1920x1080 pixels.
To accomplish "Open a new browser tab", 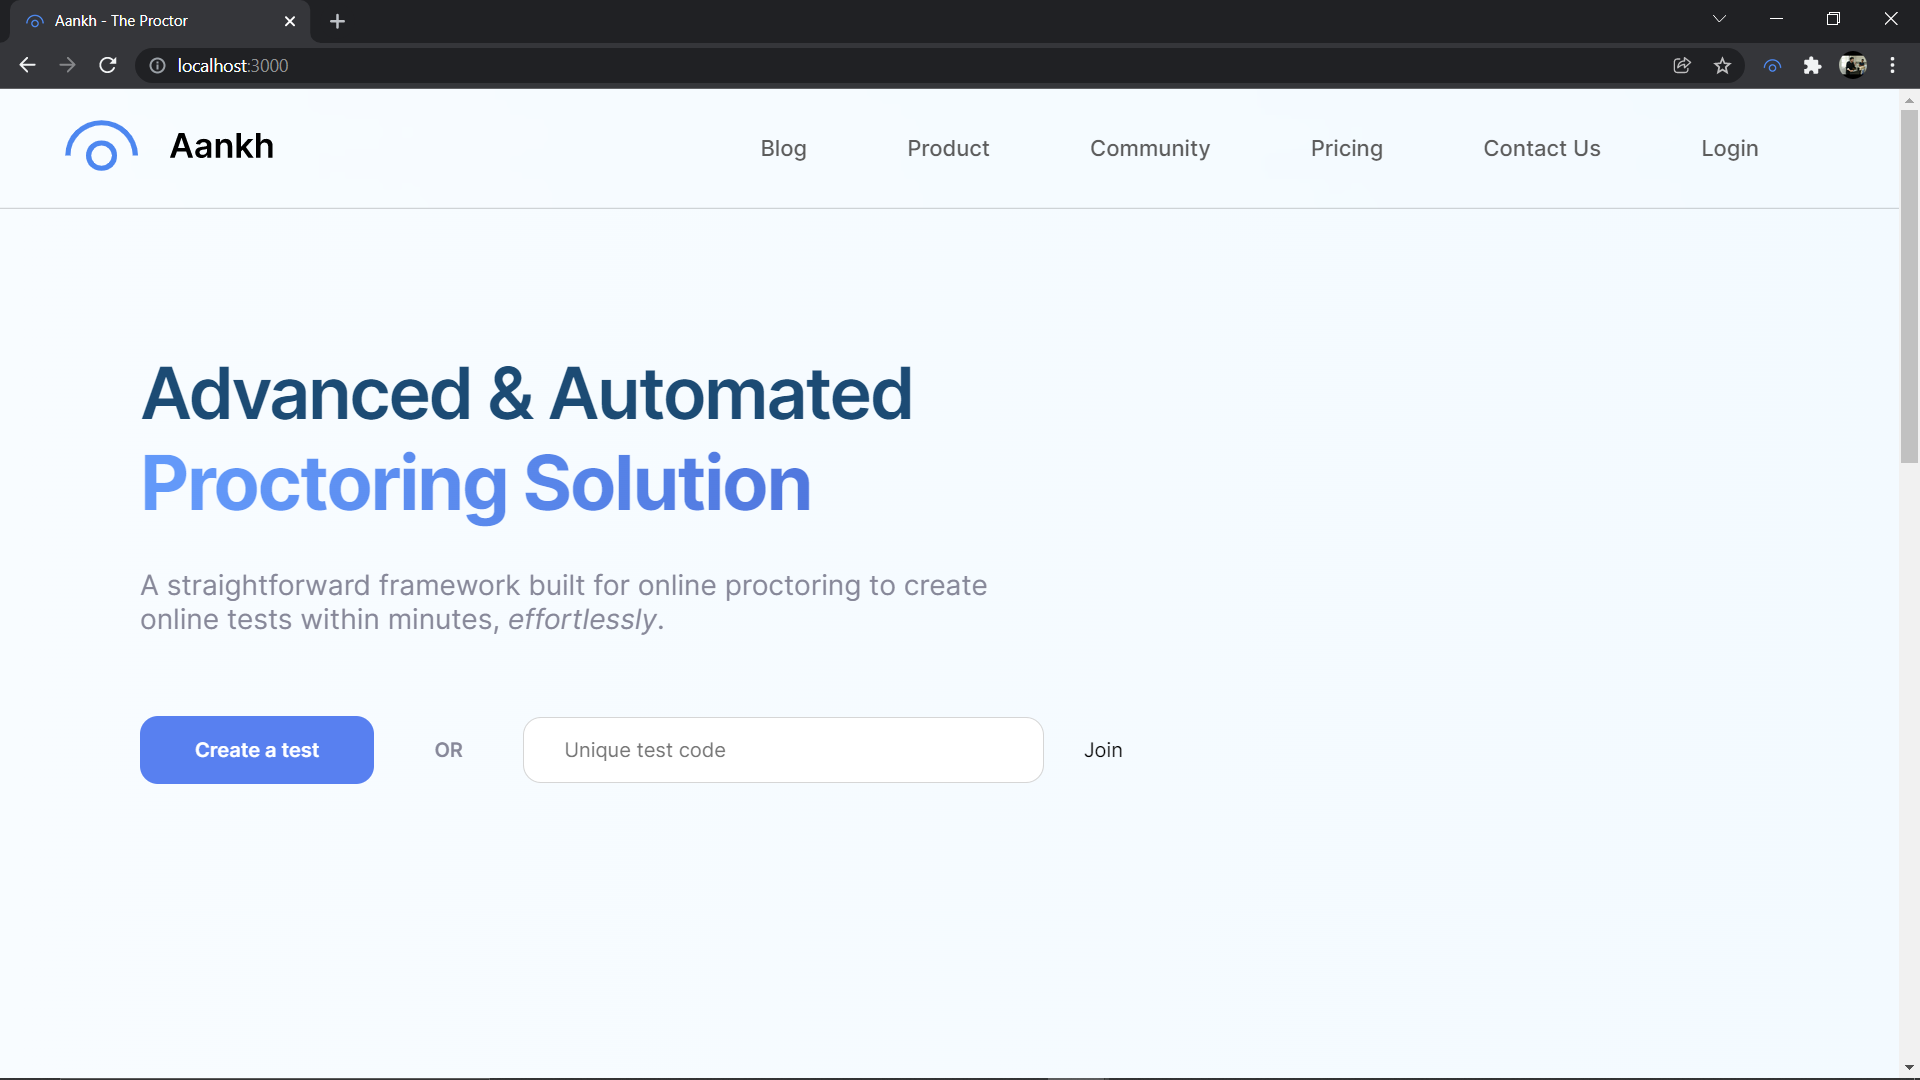I will tap(337, 21).
